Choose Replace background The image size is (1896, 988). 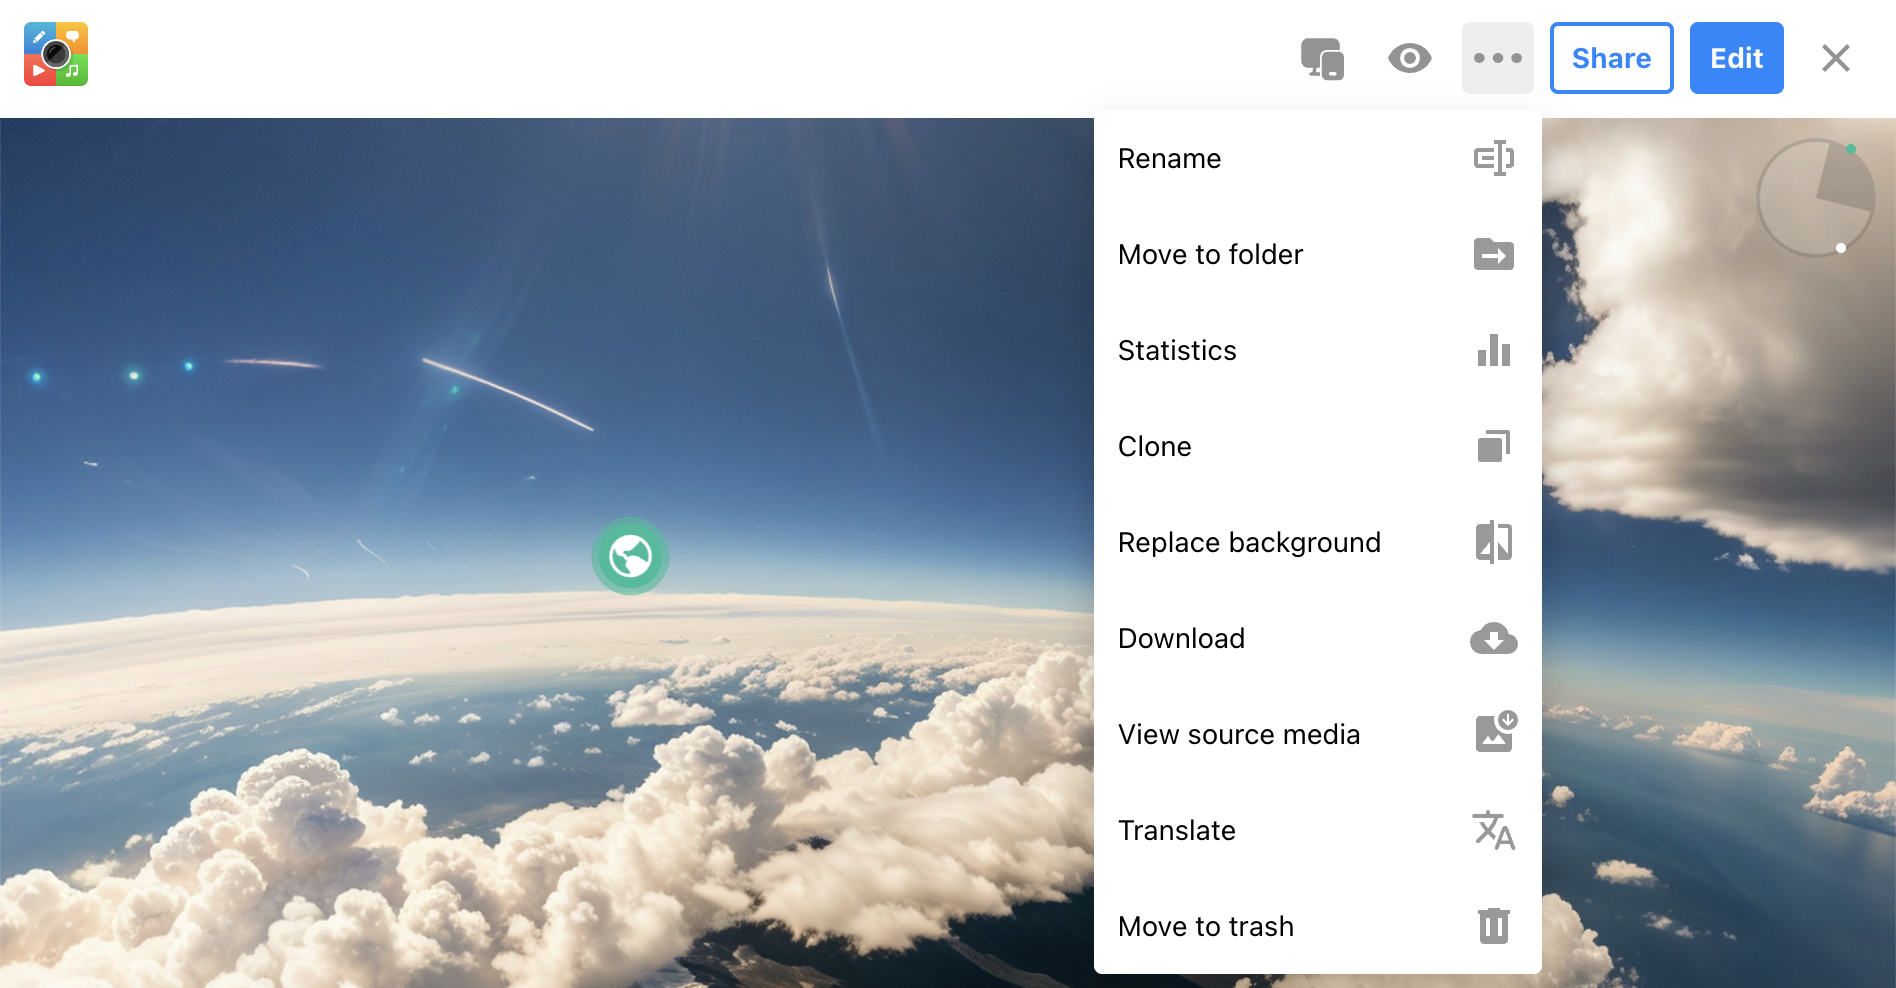click(1318, 542)
